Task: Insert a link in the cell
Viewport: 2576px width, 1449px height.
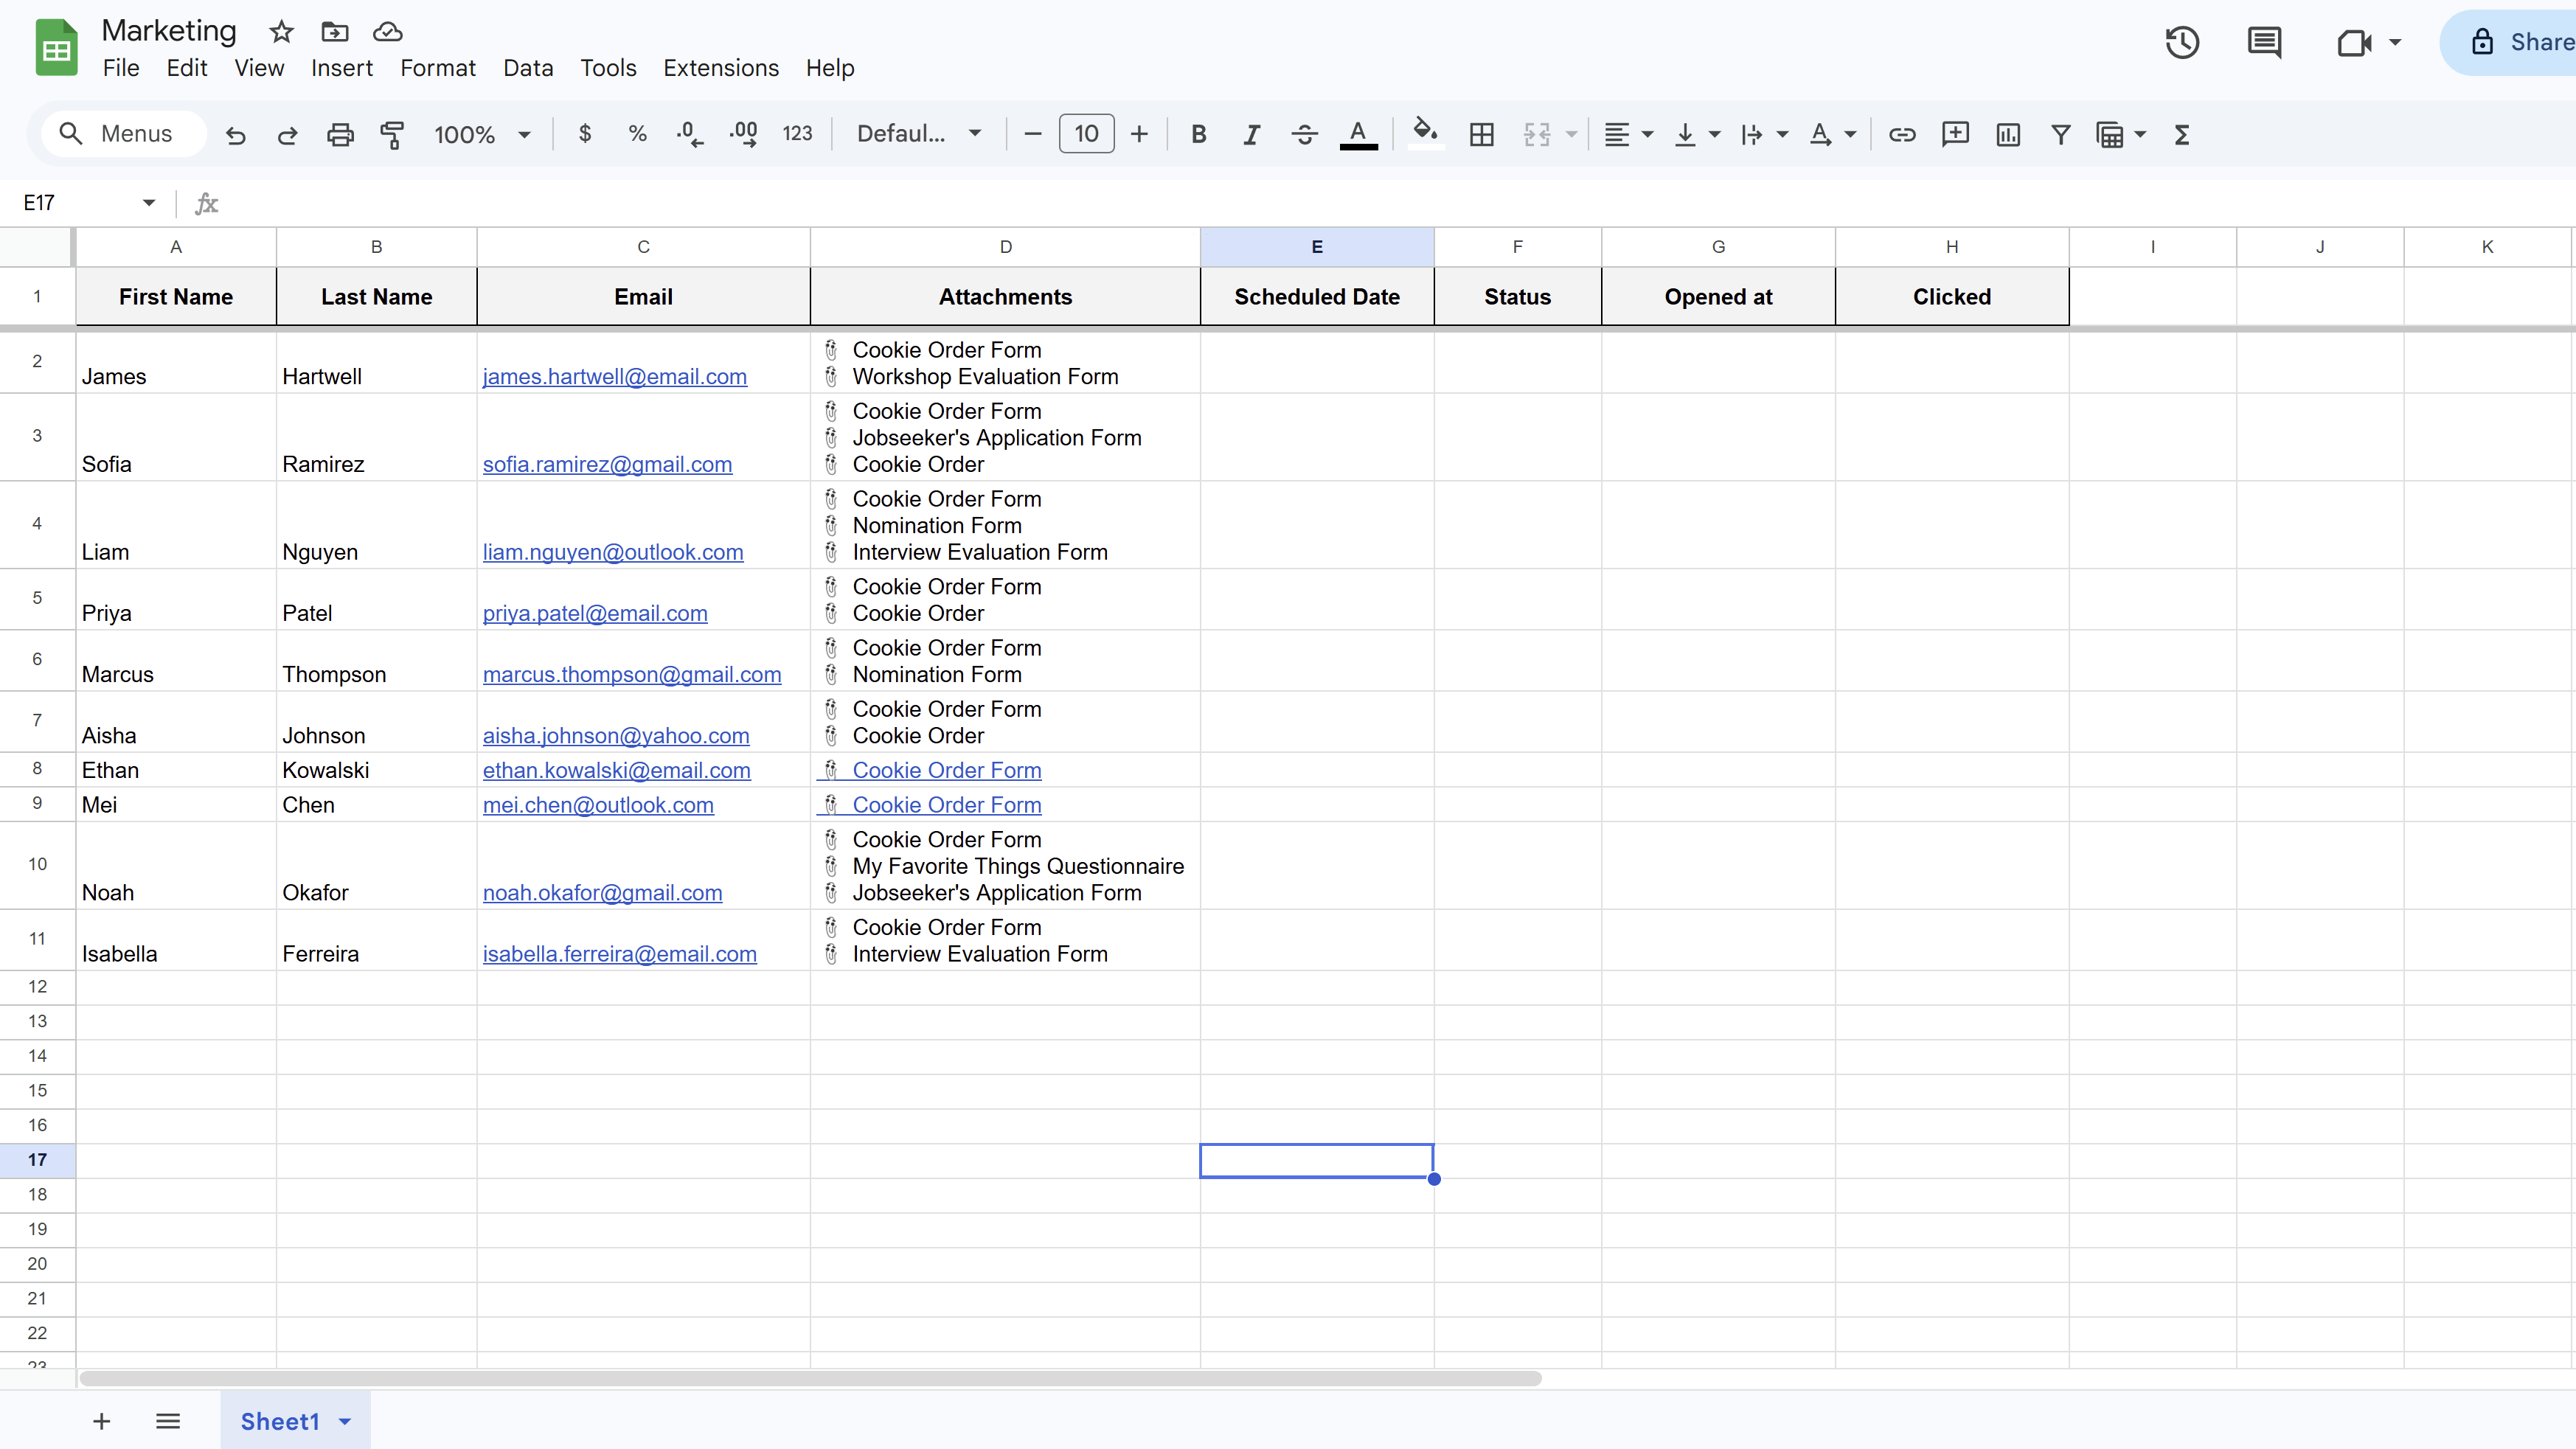Action: (x=1902, y=134)
